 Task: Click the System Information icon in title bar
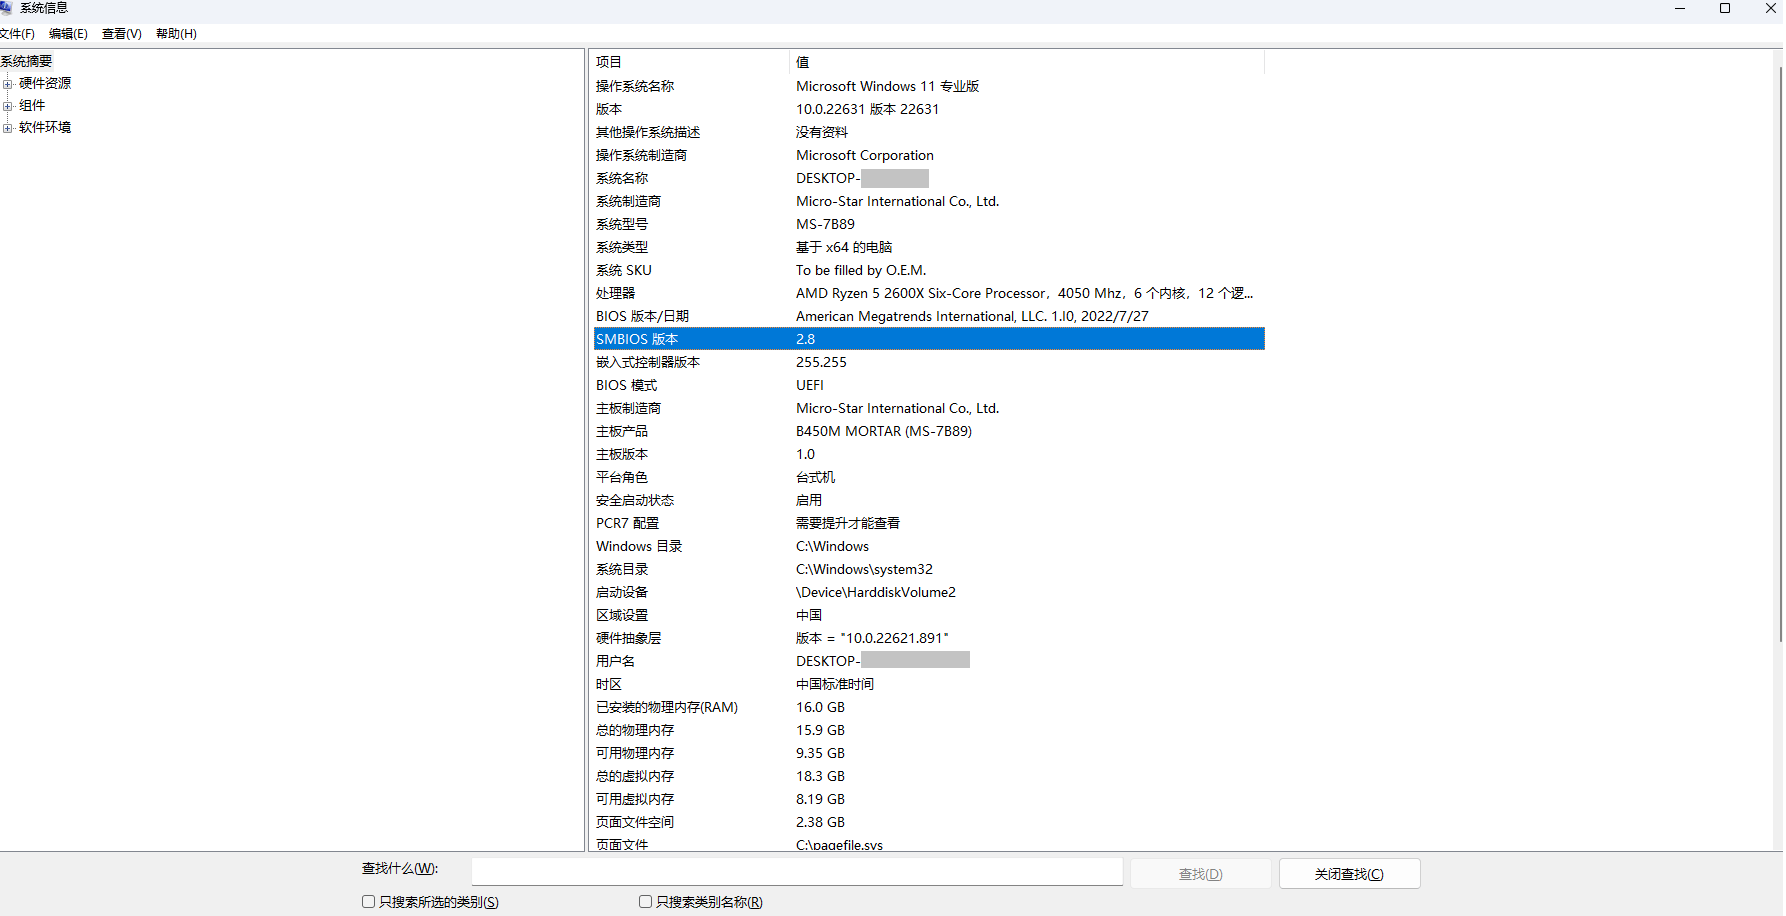click(x=8, y=8)
